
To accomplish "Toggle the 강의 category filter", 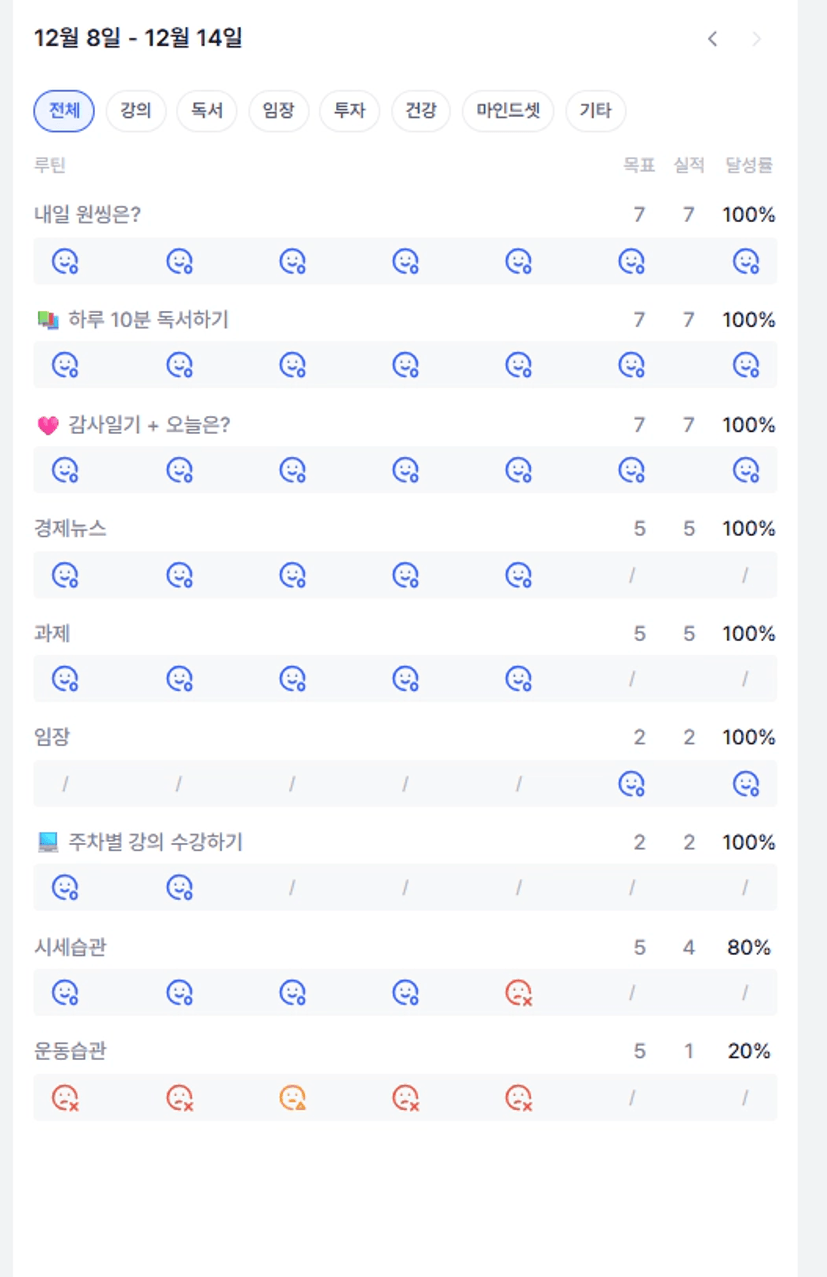I will pos(135,111).
